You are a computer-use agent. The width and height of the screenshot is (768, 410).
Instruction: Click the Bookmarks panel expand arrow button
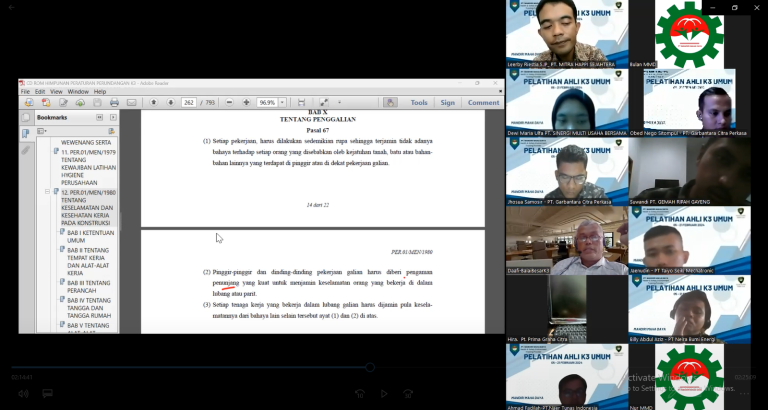[x=113, y=118]
